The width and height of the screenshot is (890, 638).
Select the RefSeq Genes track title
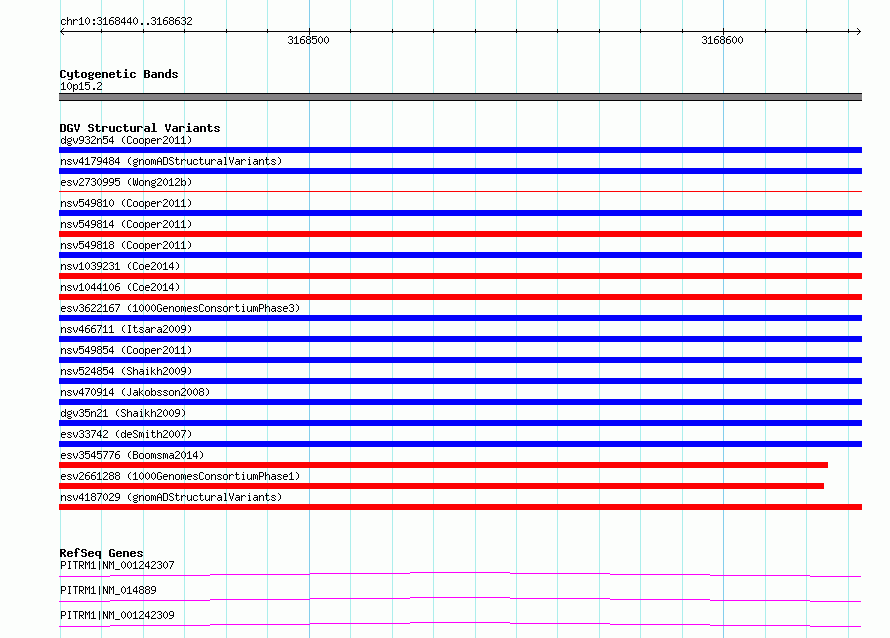(101, 553)
